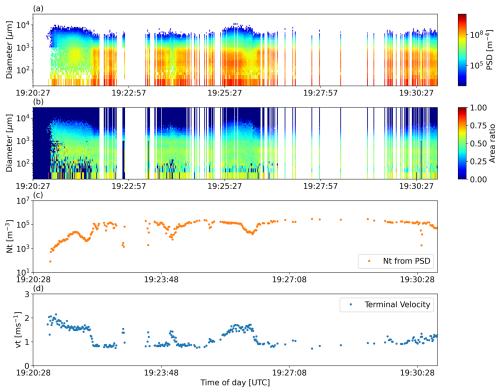Click the 19:27:57 tick label under panel (b)
500x392 pixels.
tap(320, 186)
